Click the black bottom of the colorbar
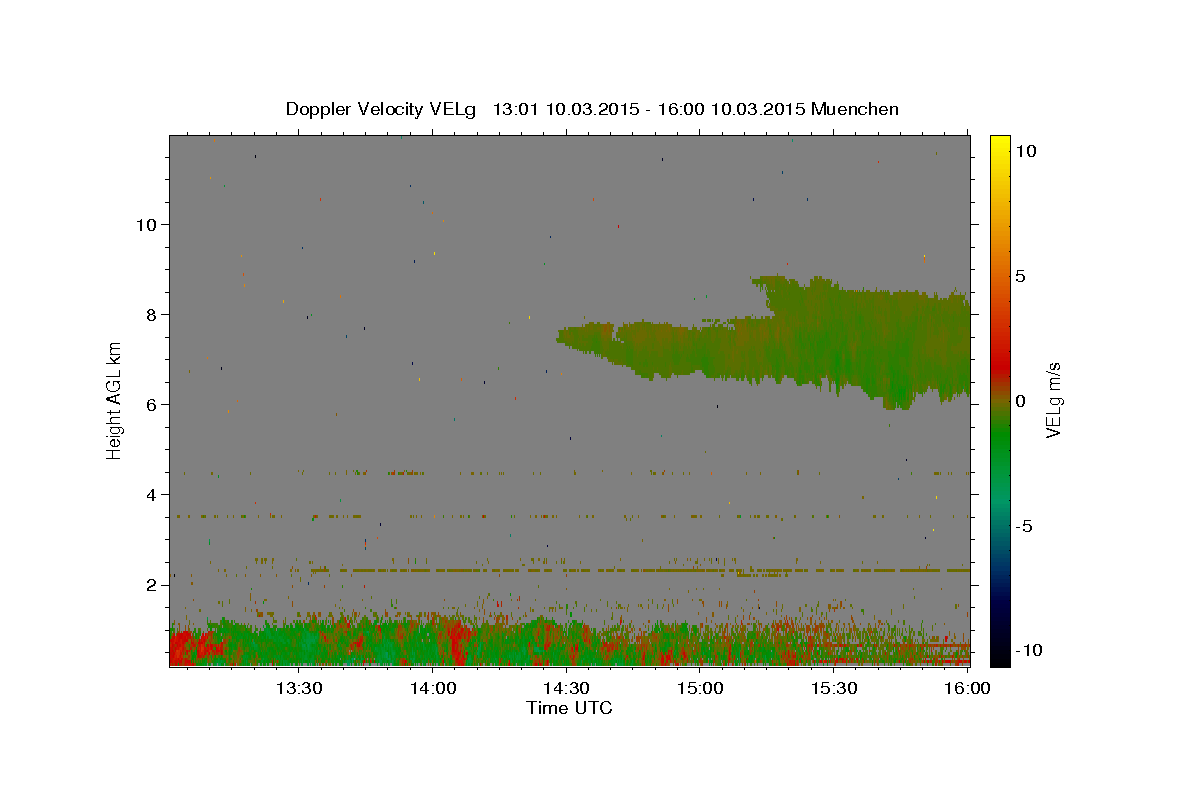This screenshot has width=1200, height=800. click(1000, 655)
